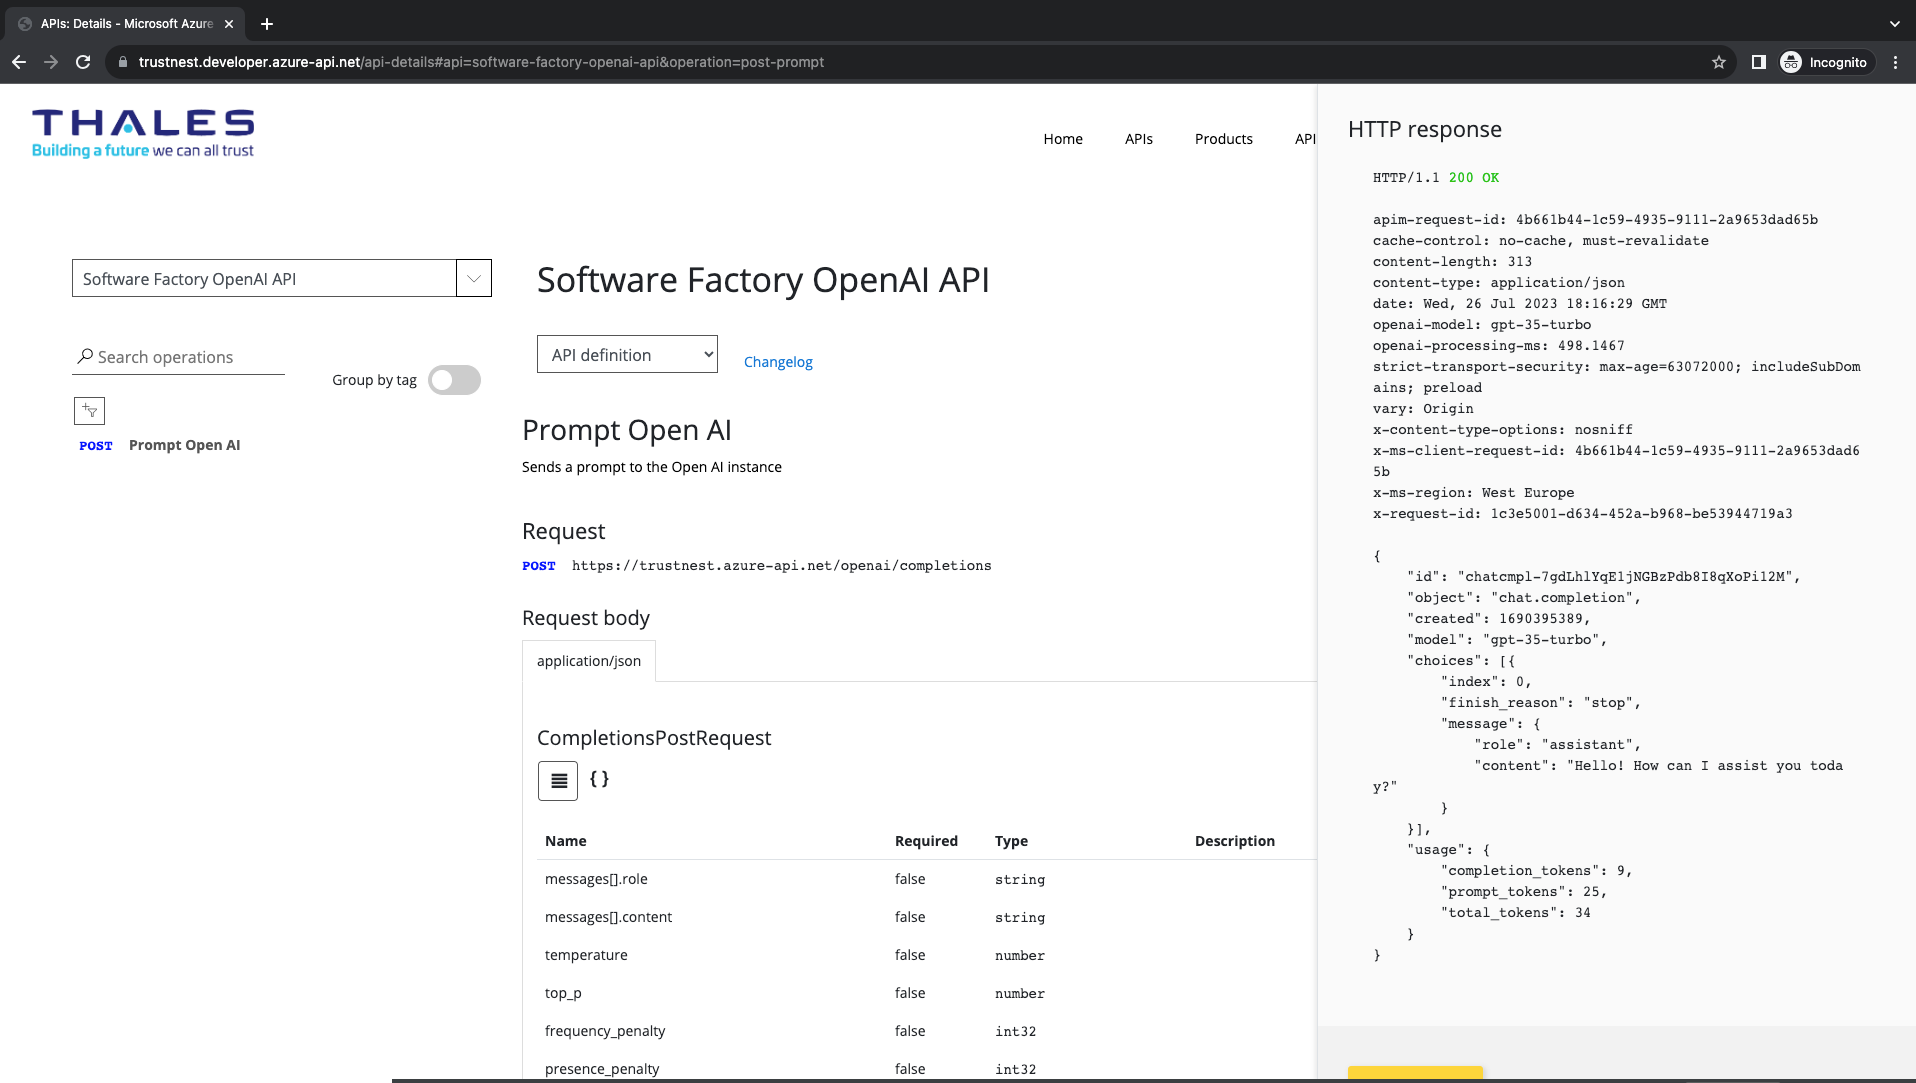Click the messages[].role row name
Viewport: 1916px width, 1083px height.
pos(596,879)
